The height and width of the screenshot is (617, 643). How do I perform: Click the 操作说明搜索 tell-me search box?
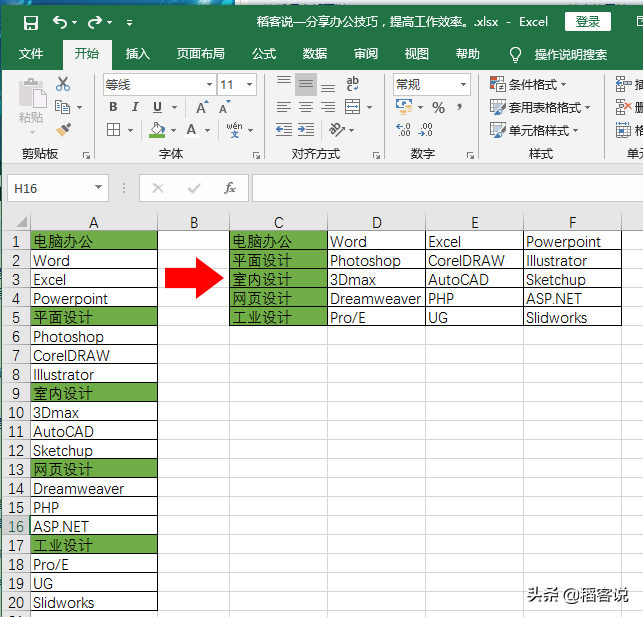pyautogui.click(x=570, y=55)
